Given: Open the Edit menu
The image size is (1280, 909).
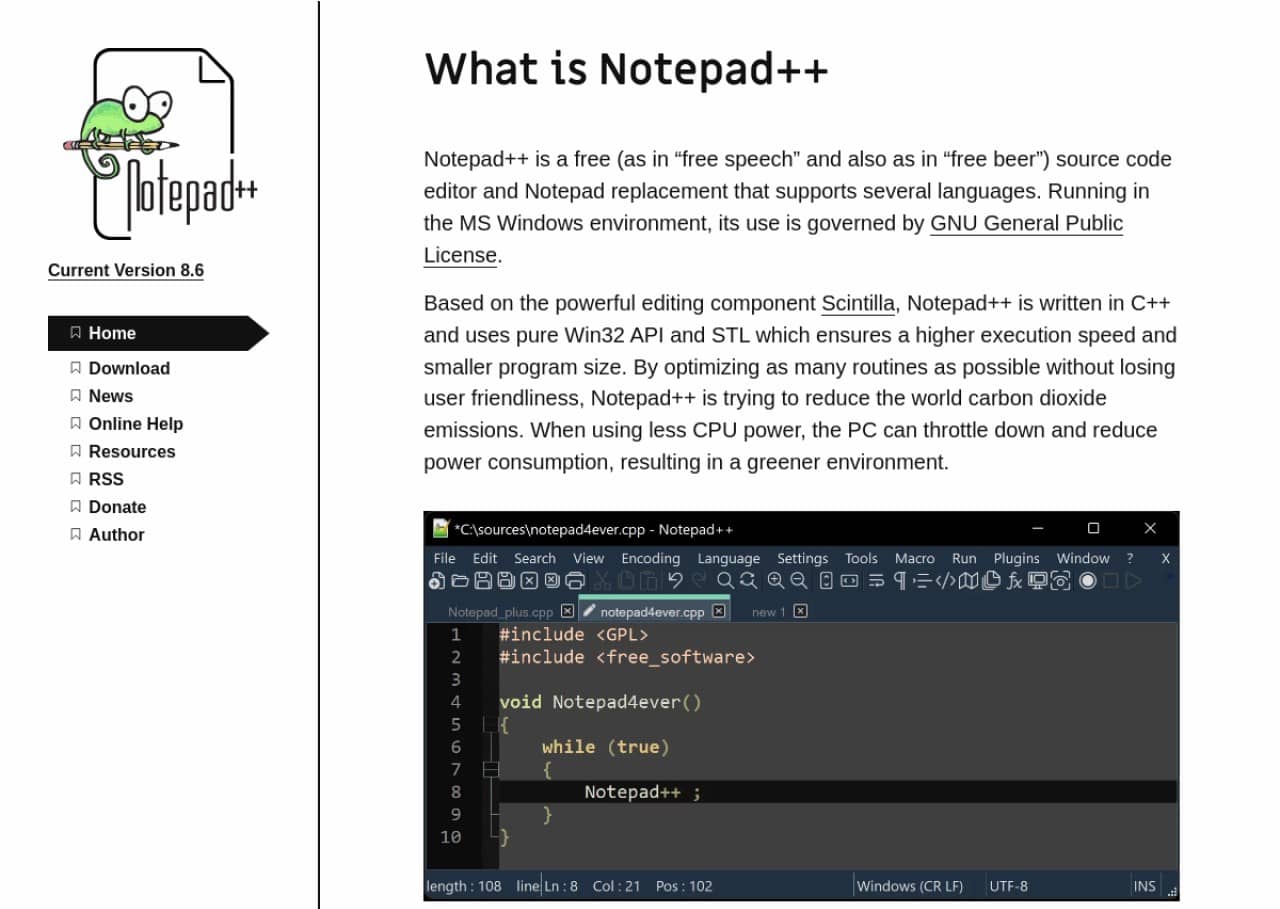Looking at the screenshot, I should pyautogui.click(x=485, y=558).
